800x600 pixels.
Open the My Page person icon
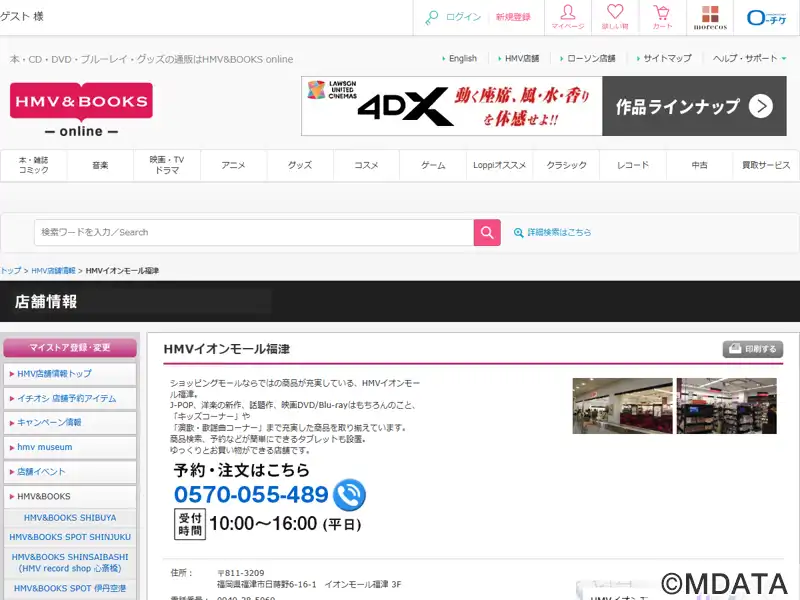click(x=567, y=17)
